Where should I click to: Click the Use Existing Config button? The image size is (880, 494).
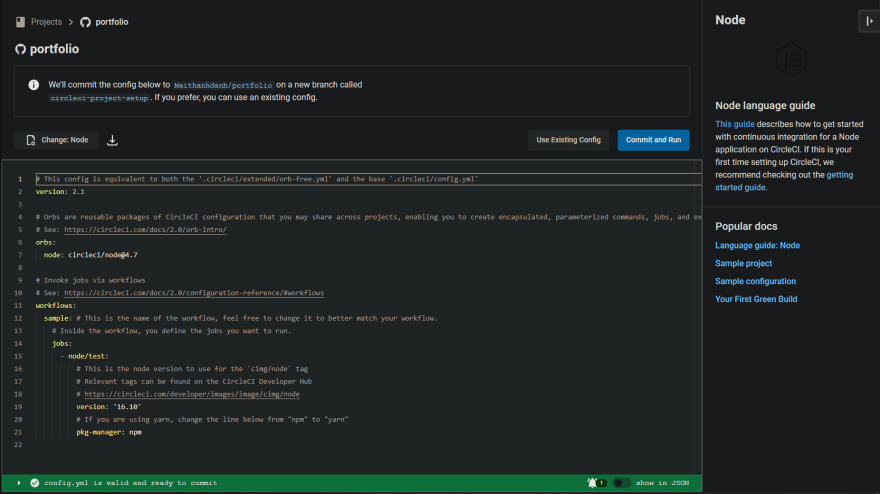click(x=569, y=140)
